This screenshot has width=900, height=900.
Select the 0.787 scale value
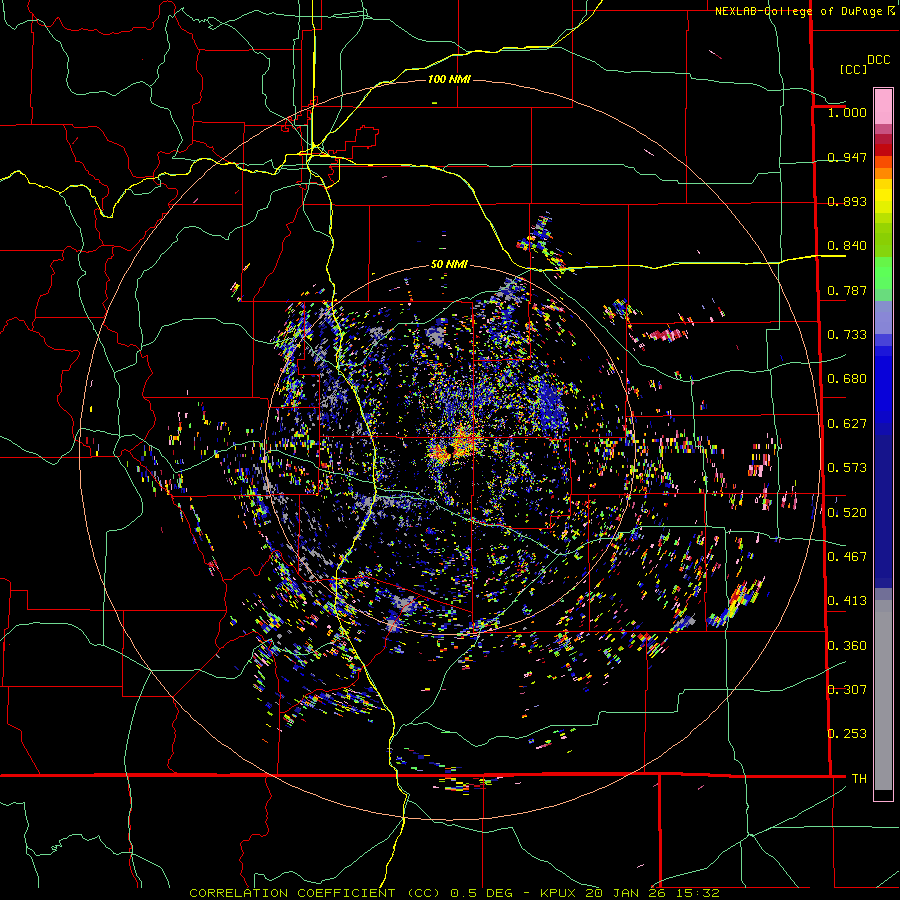coord(847,290)
